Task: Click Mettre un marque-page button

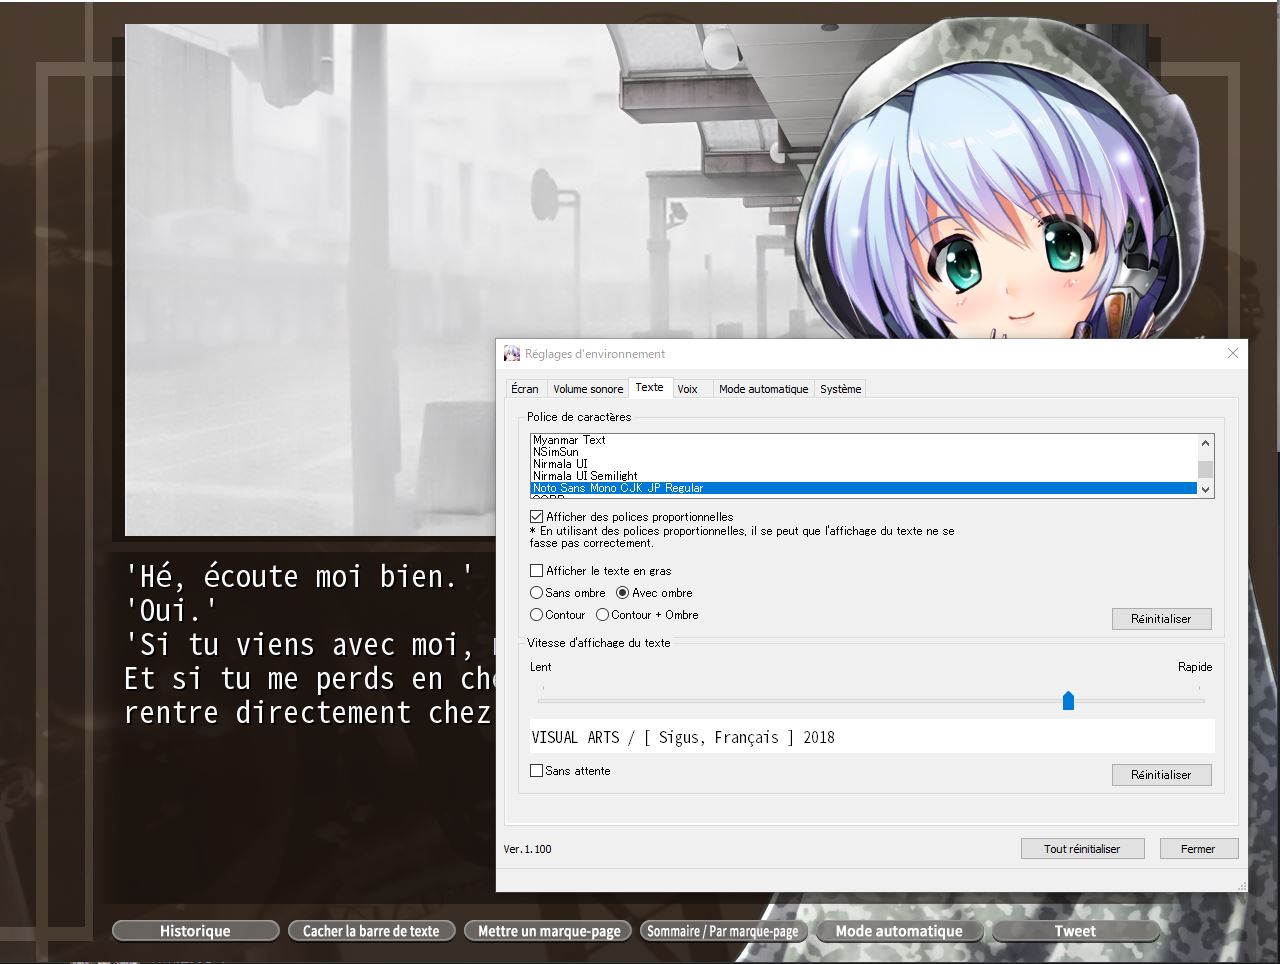Action: tap(549, 931)
